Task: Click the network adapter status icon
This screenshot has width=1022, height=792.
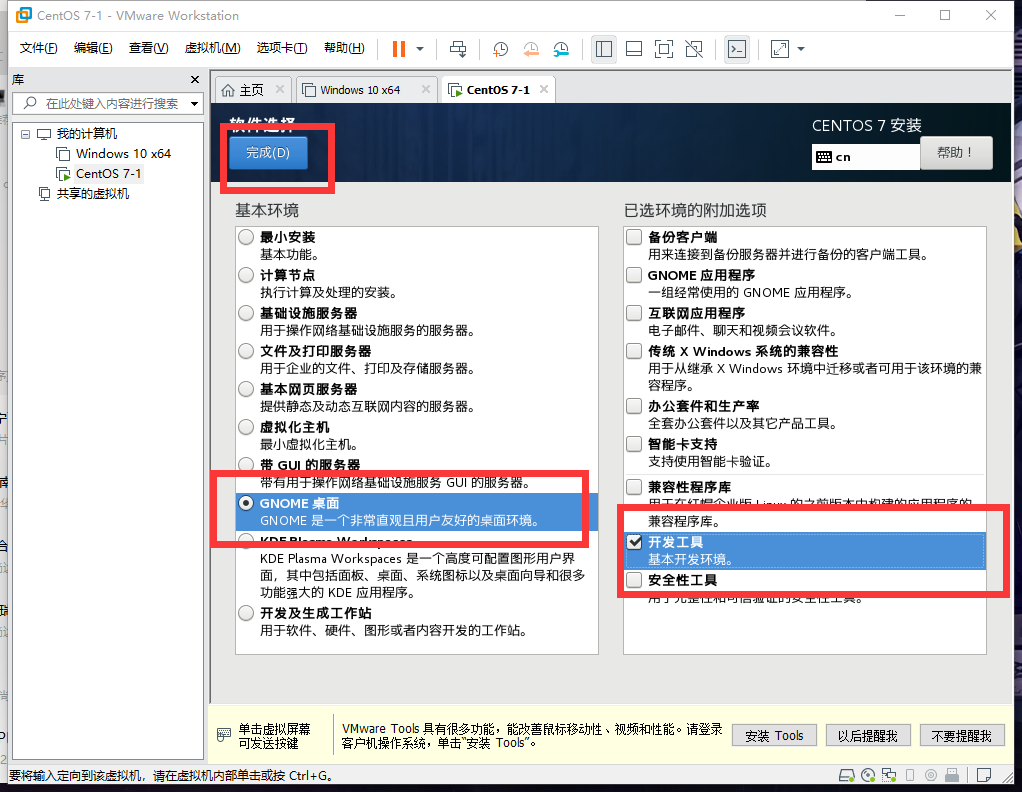Action: [x=889, y=775]
